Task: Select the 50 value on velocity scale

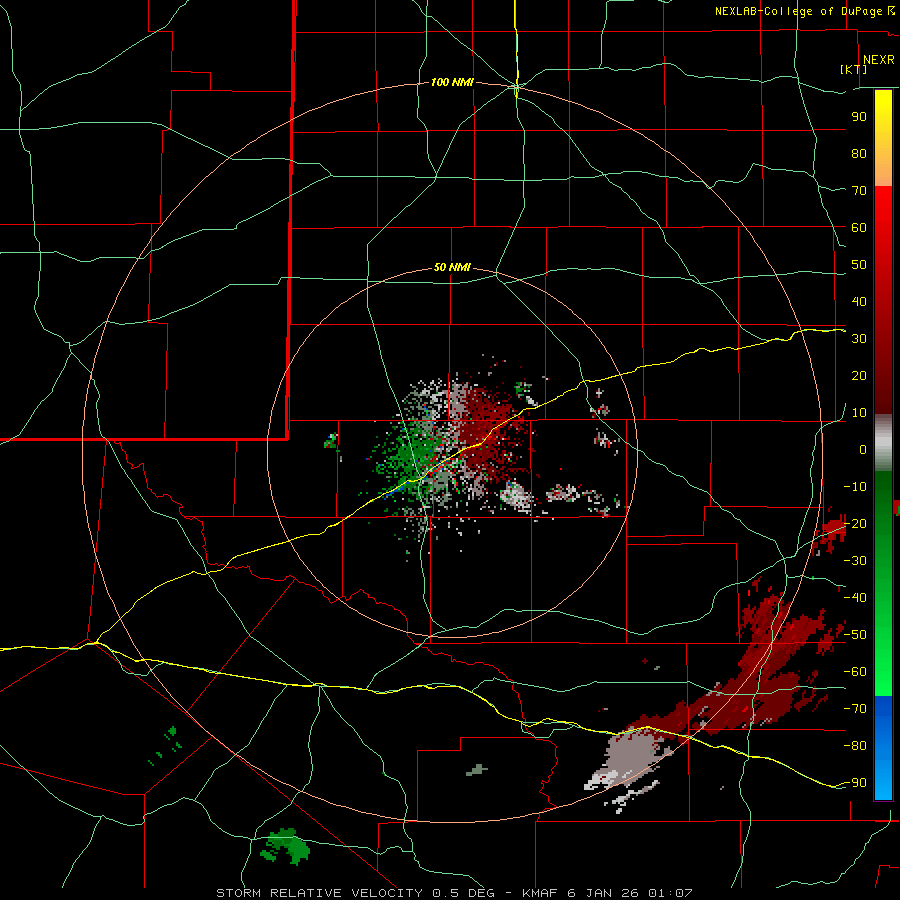Action: (859, 265)
